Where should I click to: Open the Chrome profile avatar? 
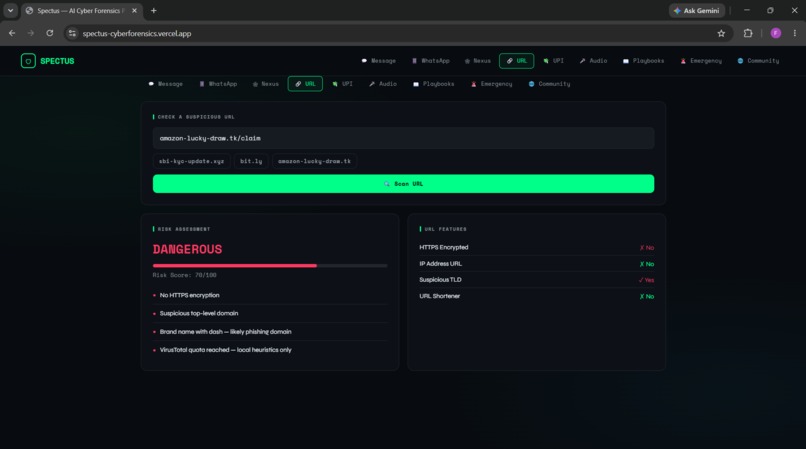[x=776, y=33]
